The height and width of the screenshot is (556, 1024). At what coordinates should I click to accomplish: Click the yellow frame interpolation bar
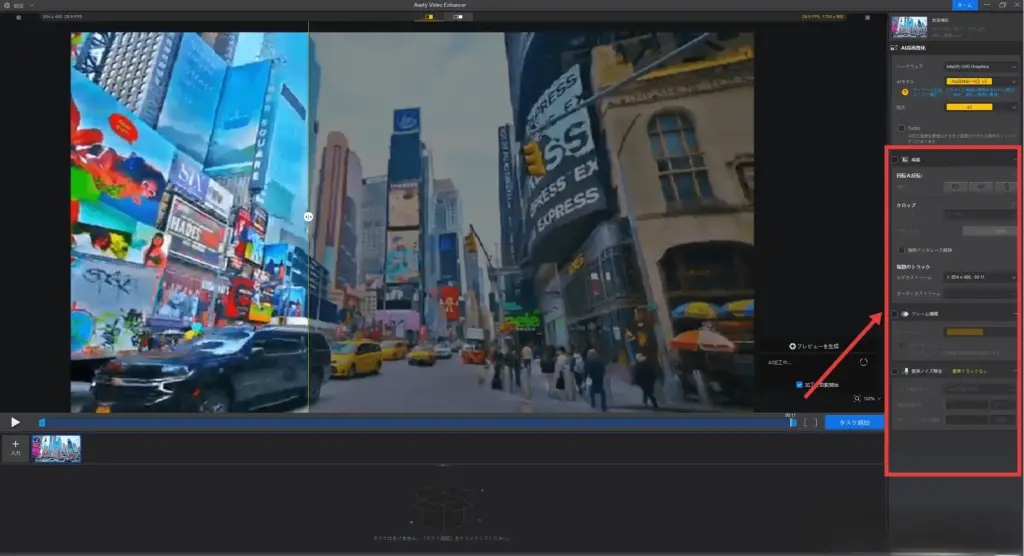pyautogui.click(x=965, y=332)
